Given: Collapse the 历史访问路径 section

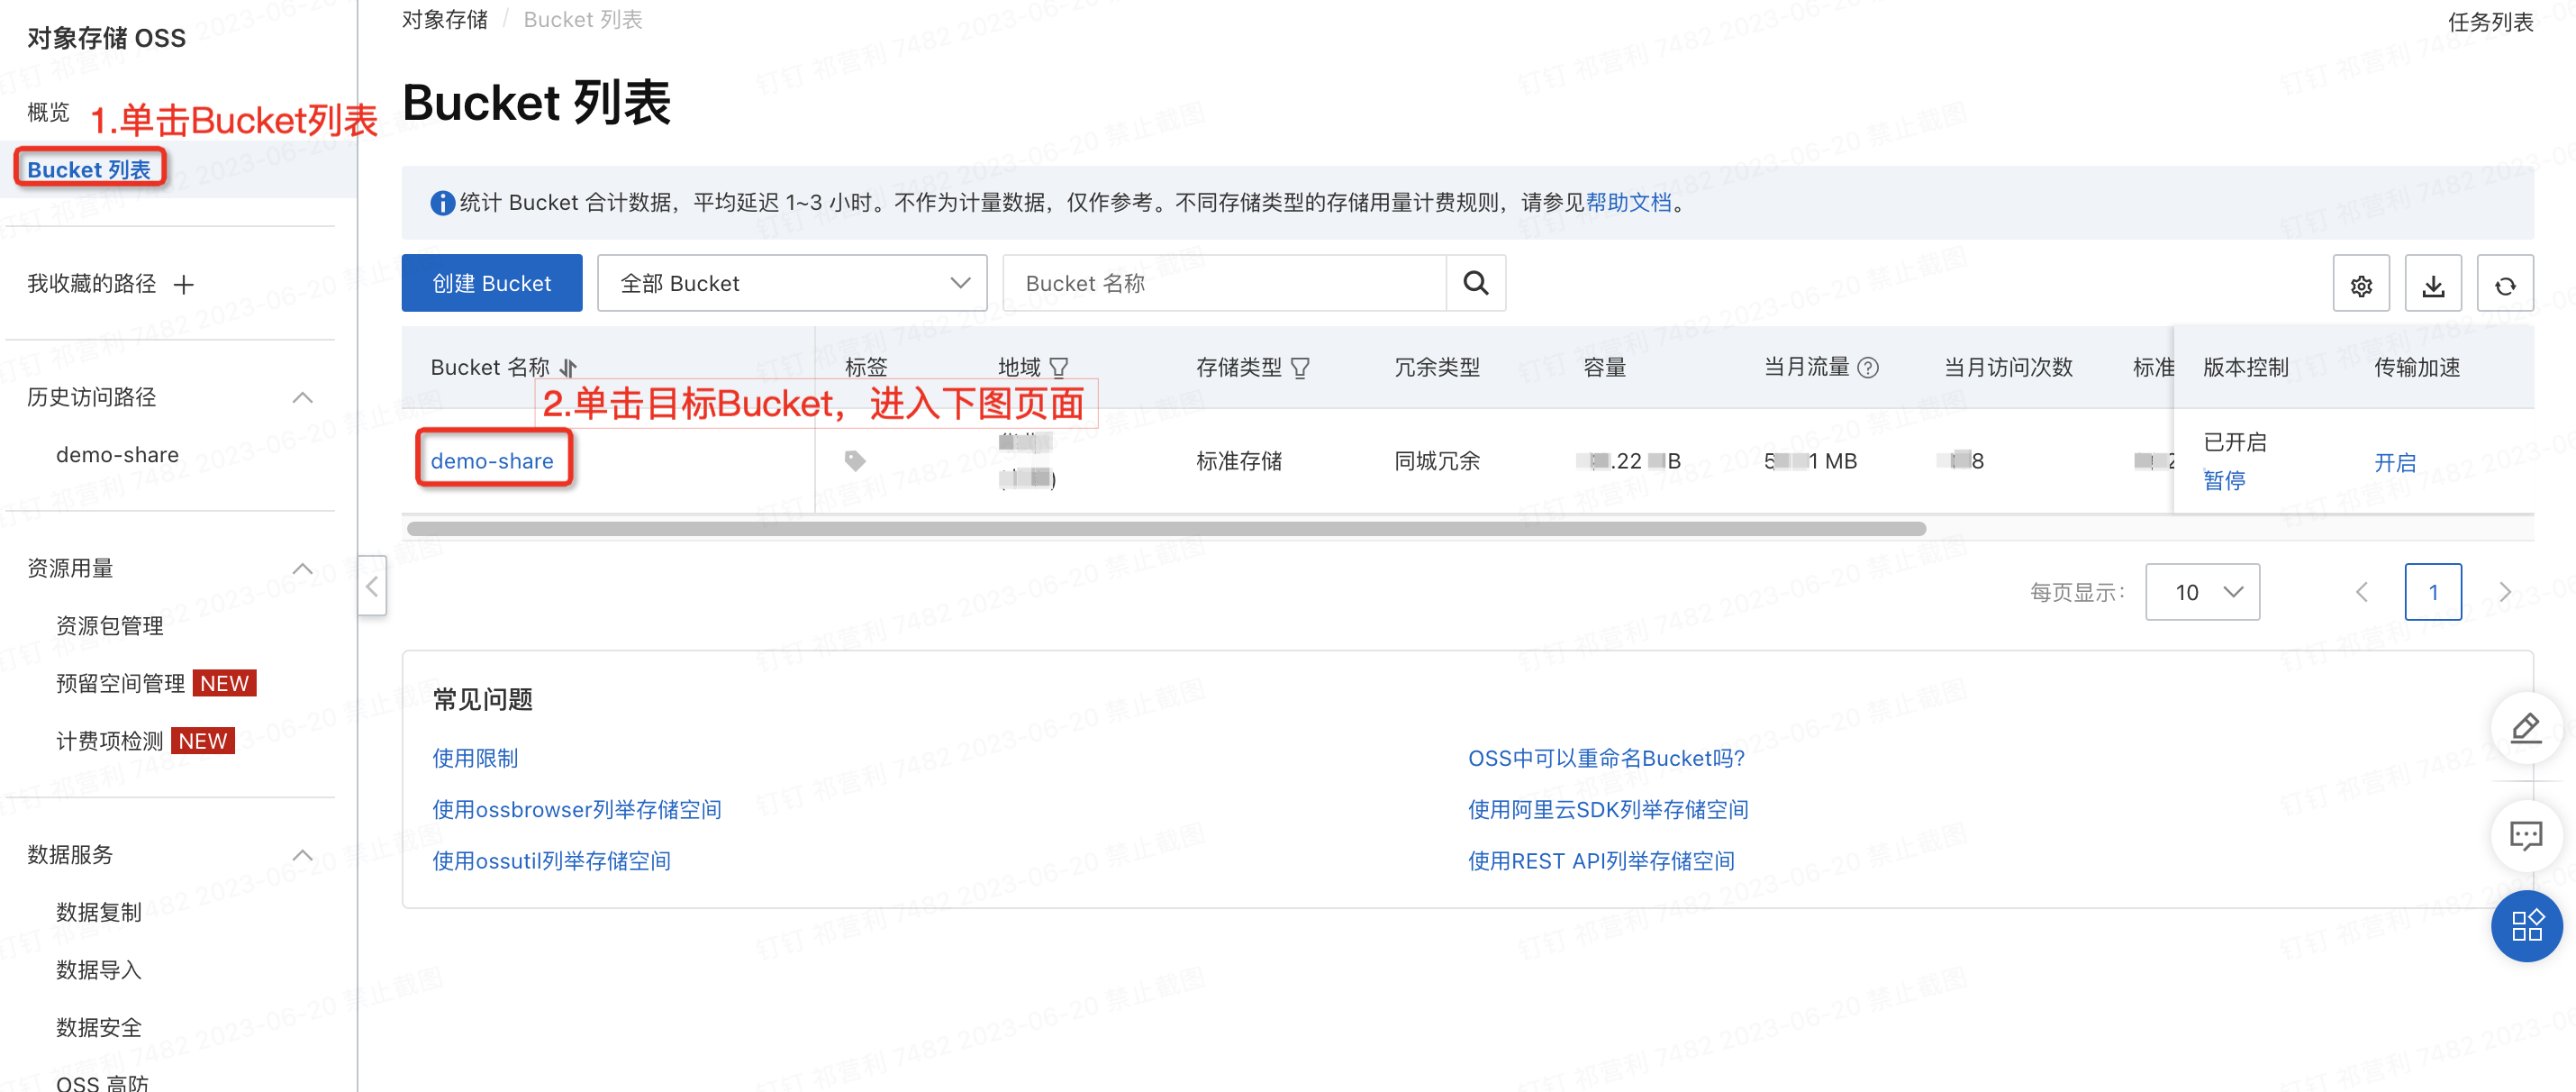Looking at the screenshot, I should [x=302, y=397].
